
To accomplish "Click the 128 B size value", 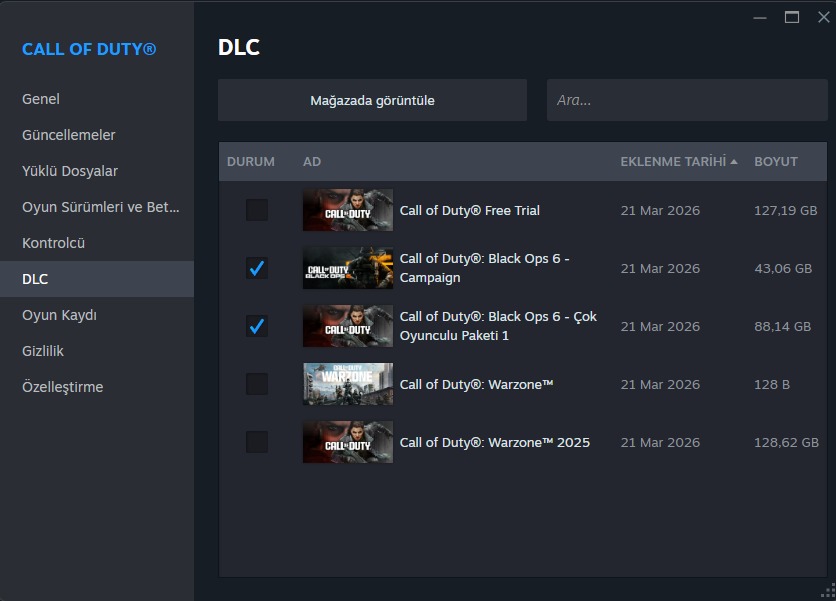I will point(772,384).
